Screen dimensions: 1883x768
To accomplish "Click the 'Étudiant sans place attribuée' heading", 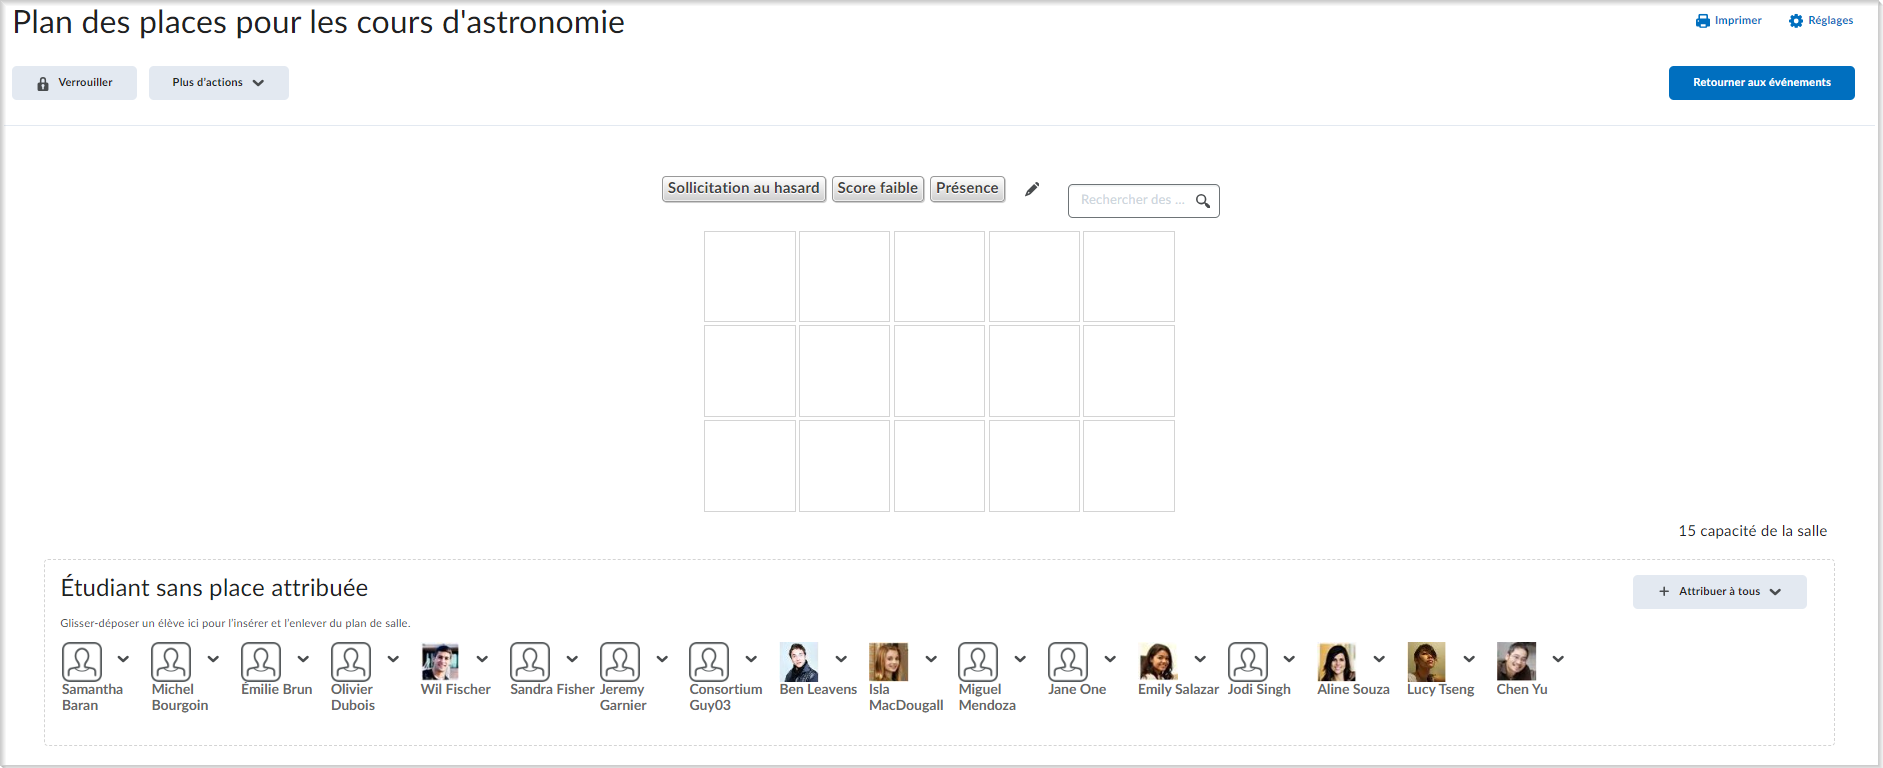I will click(x=214, y=588).
